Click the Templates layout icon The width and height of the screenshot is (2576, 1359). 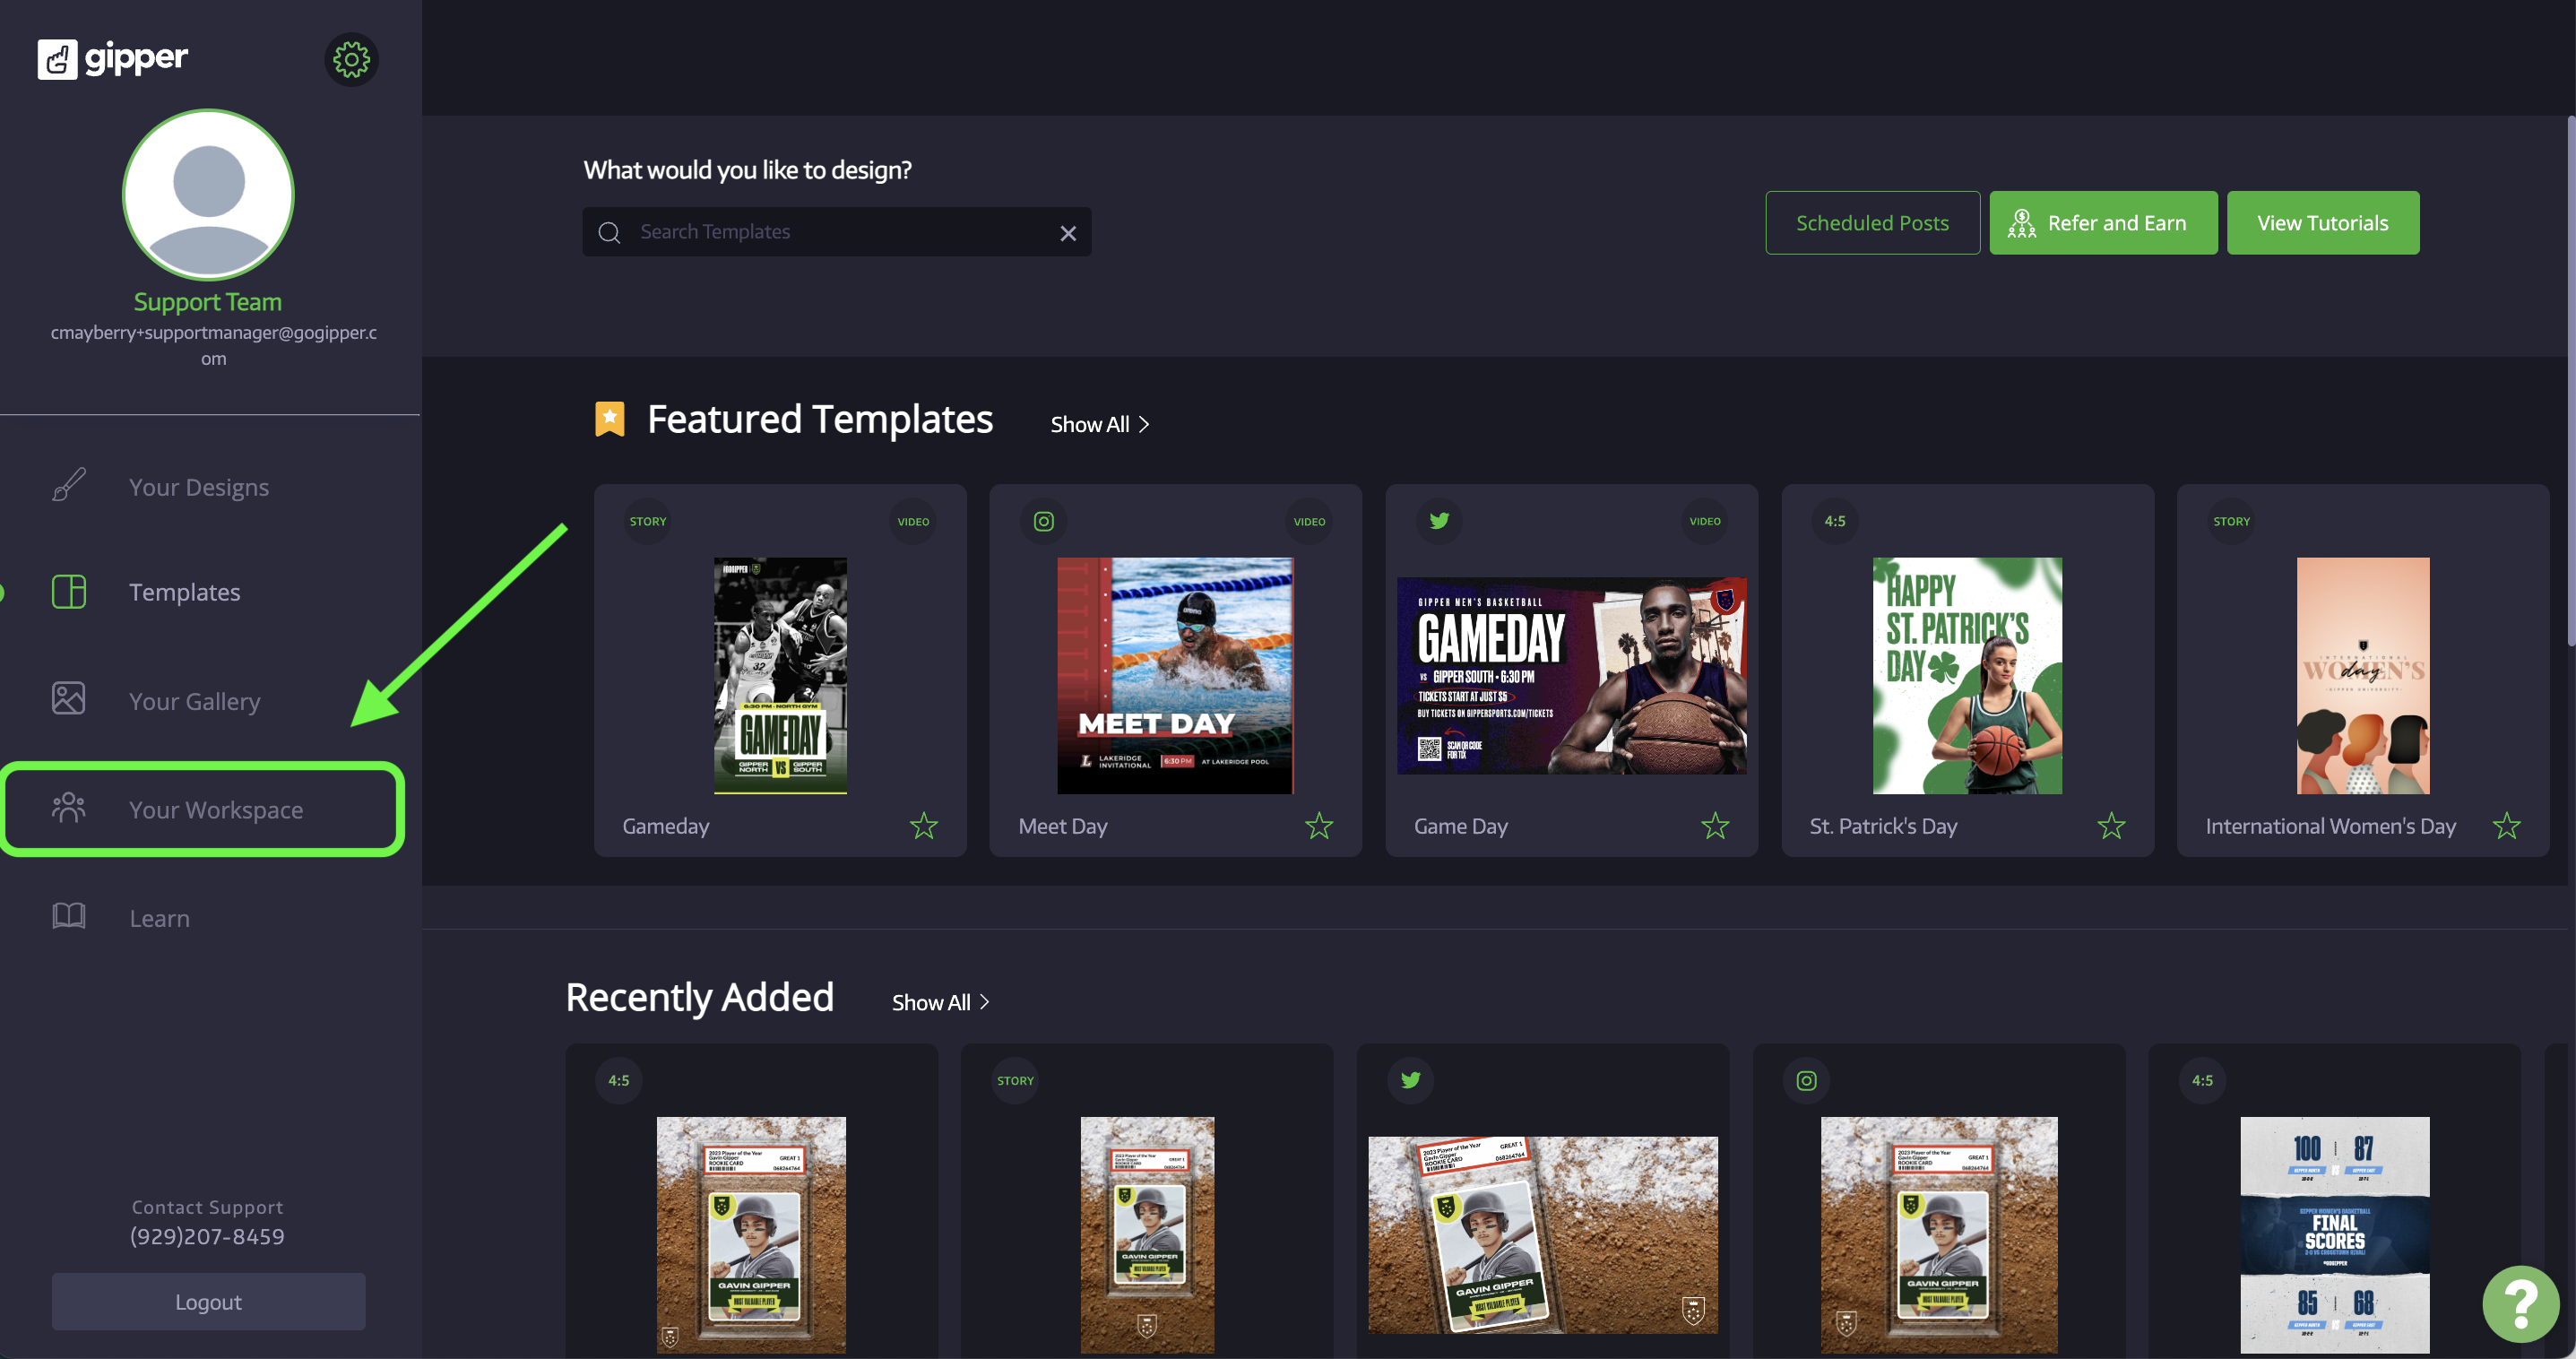coord(68,591)
